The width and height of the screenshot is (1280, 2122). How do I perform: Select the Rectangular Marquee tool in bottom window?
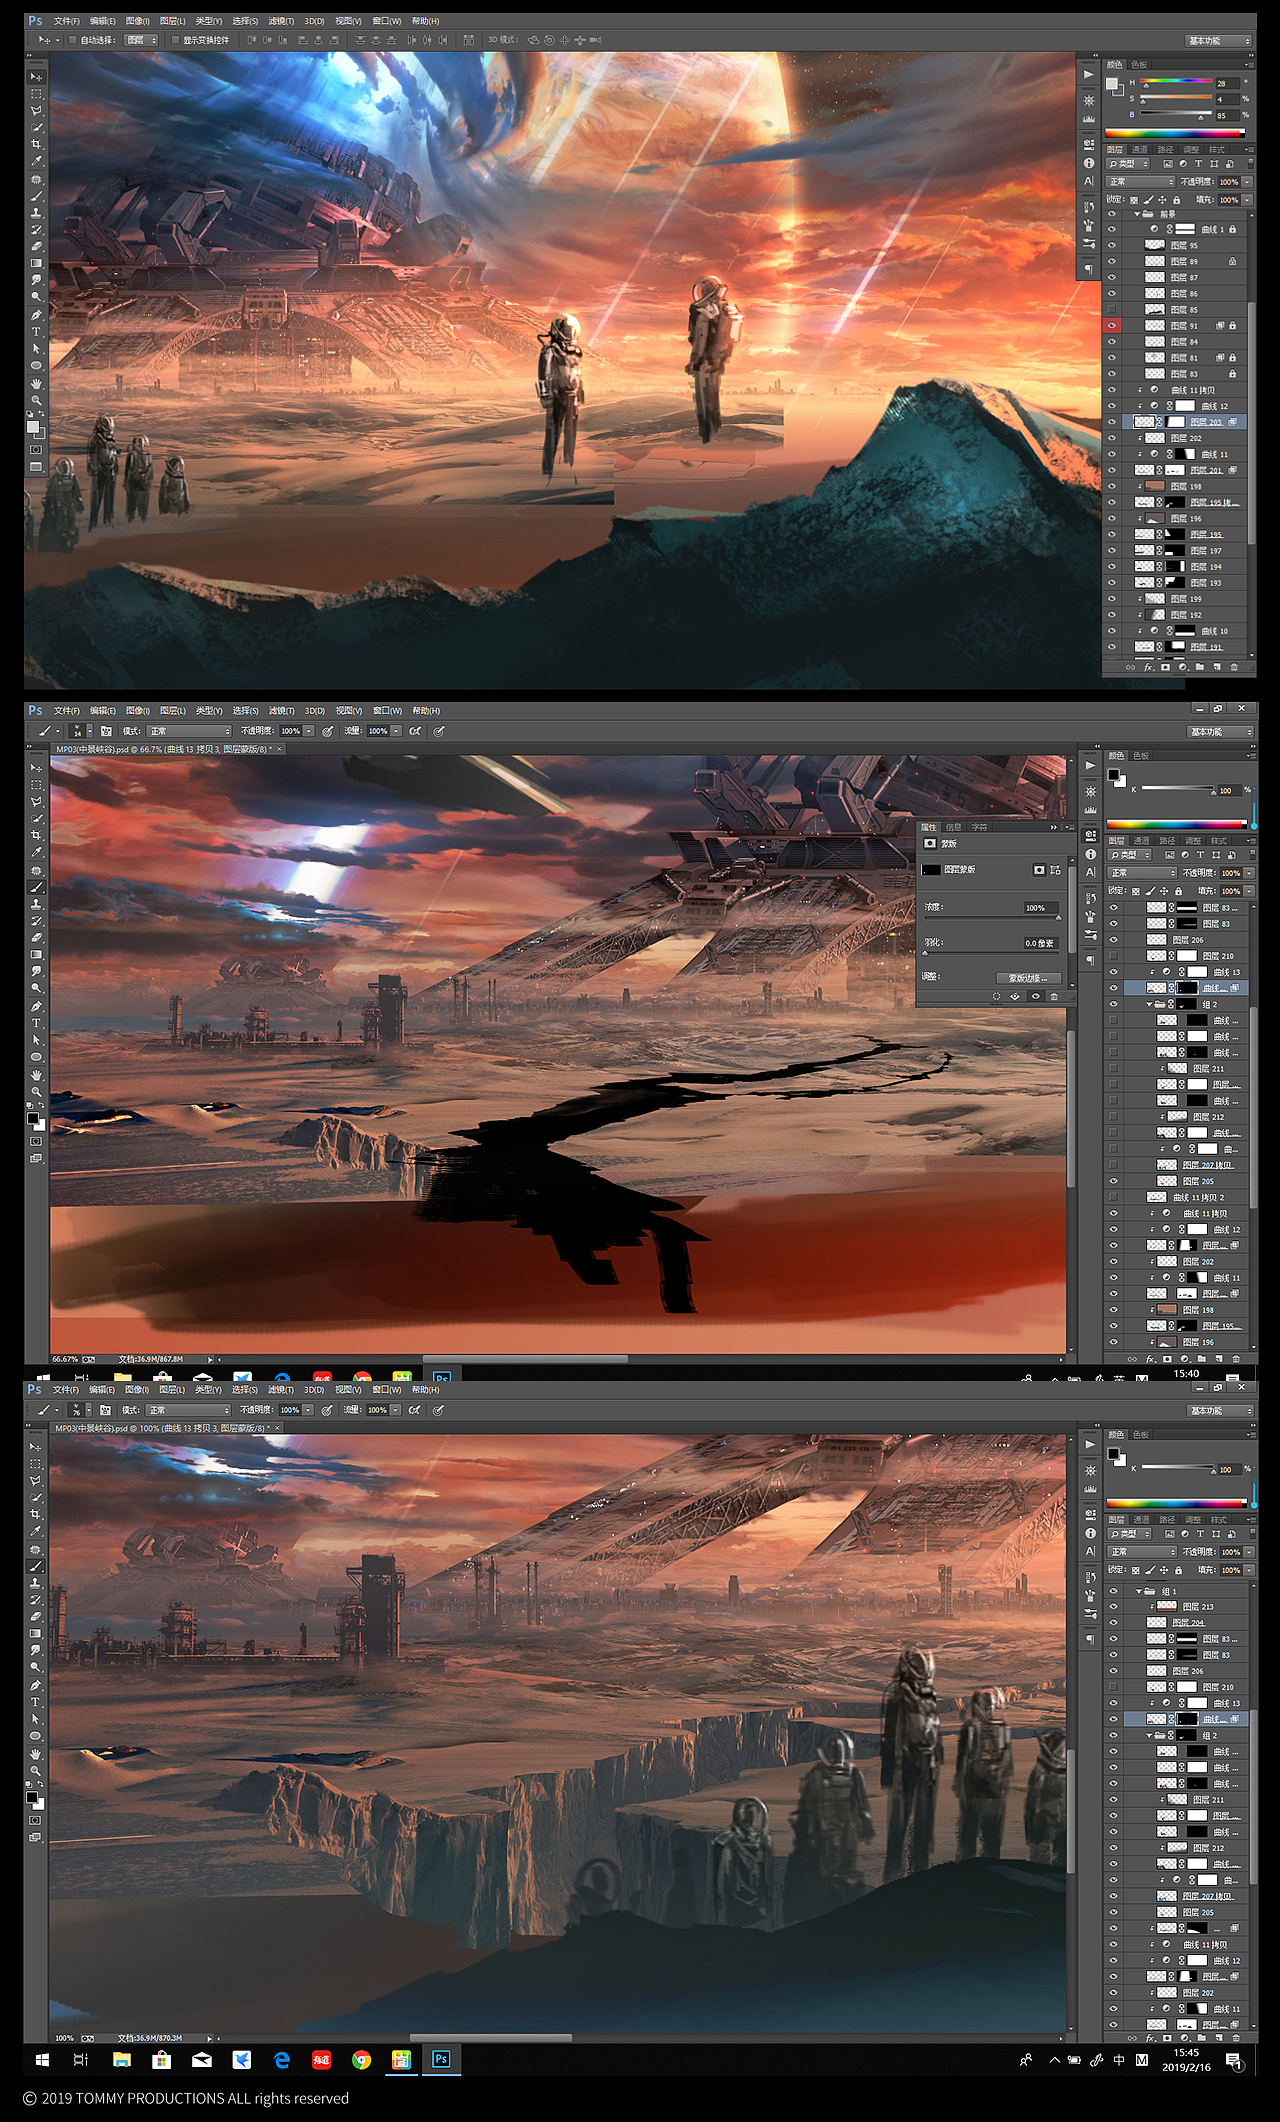click(x=36, y=1464)
